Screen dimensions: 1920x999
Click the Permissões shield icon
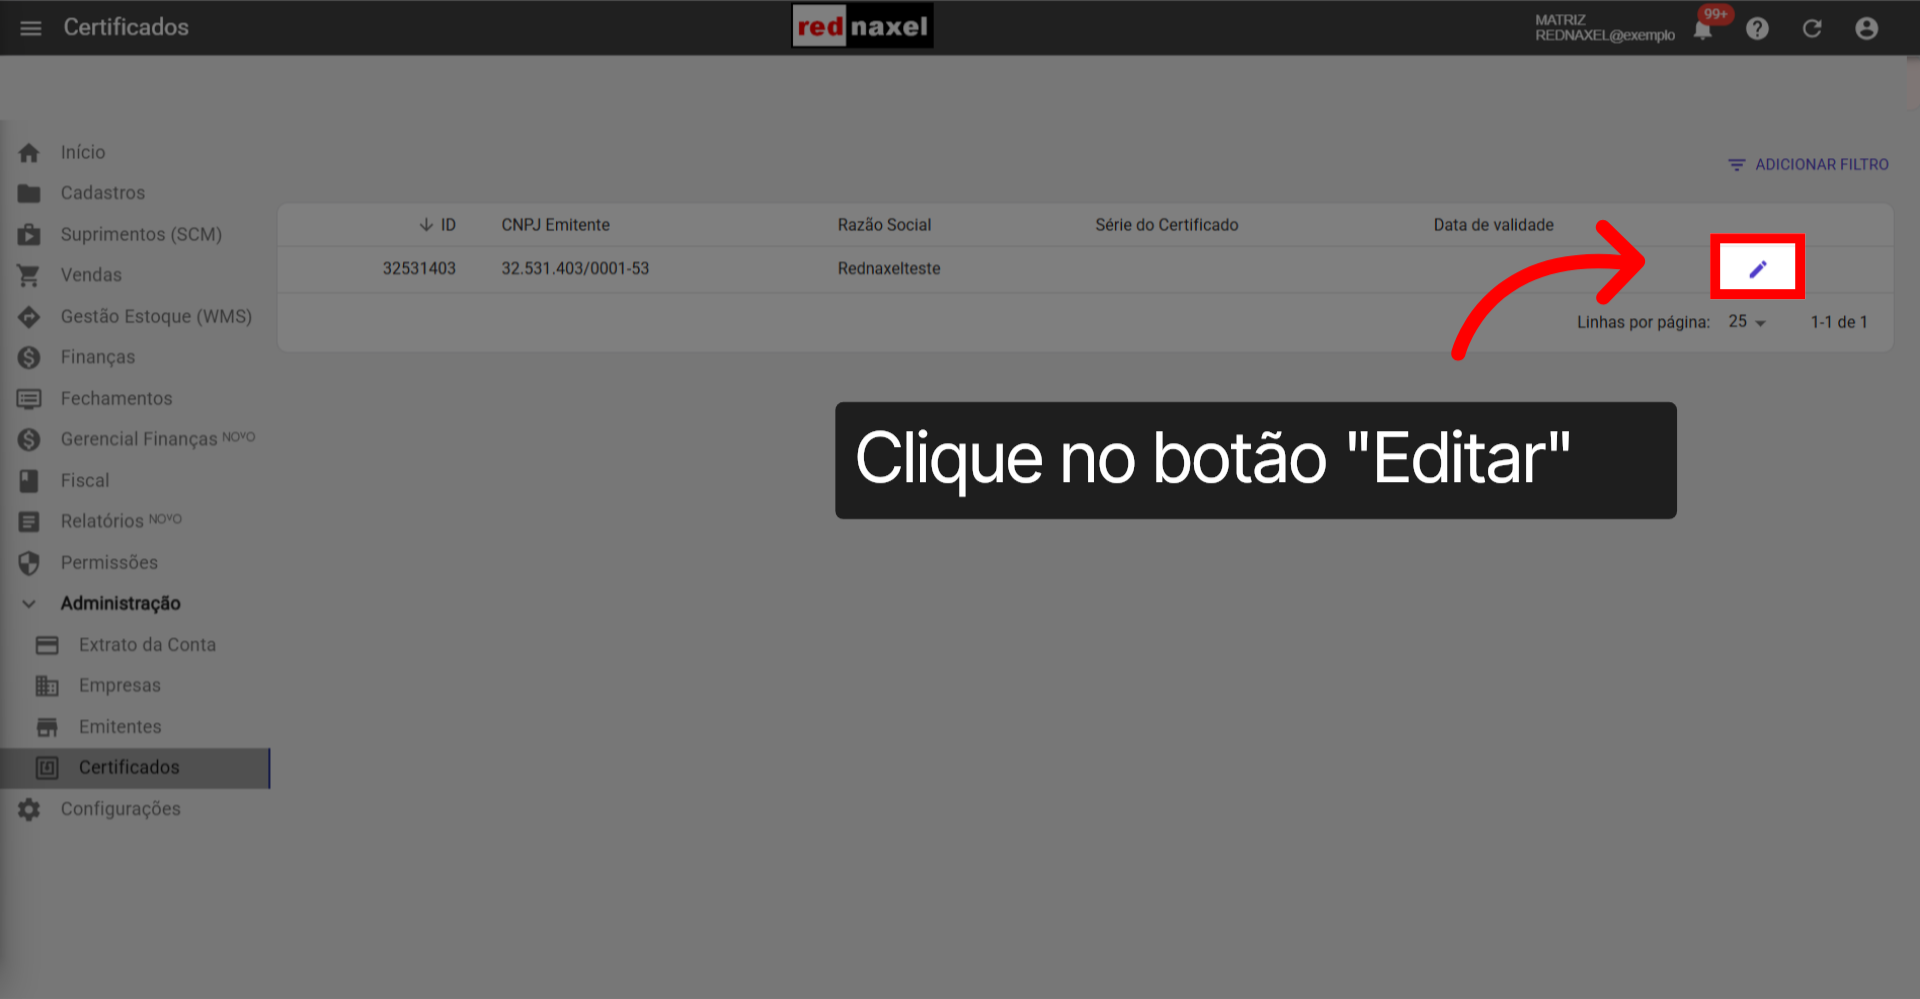(x=28, y=562)
